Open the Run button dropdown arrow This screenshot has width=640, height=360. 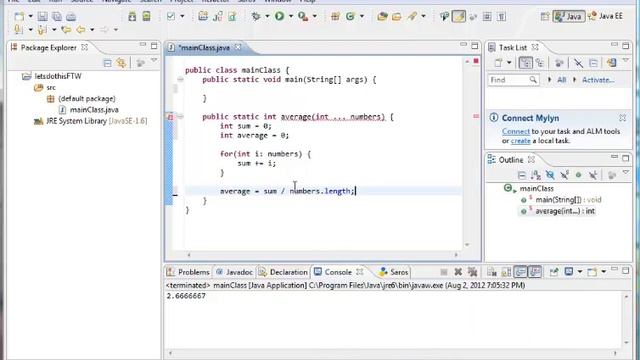291,16
